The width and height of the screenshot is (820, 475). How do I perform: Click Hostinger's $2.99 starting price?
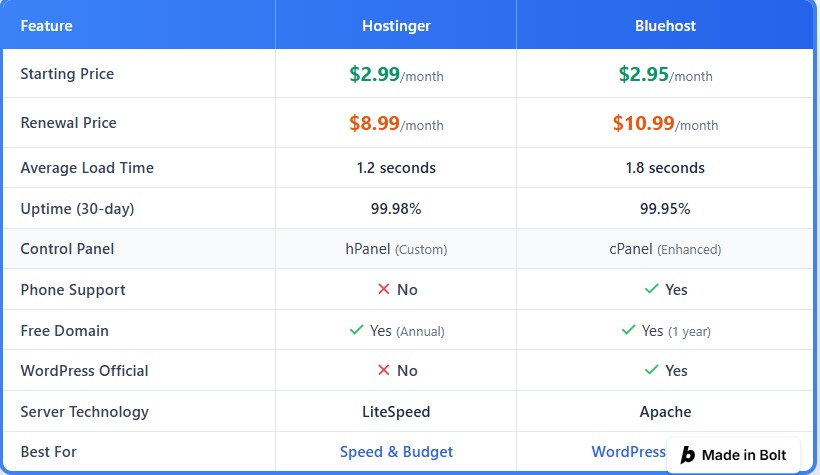(x=375, y=74)
